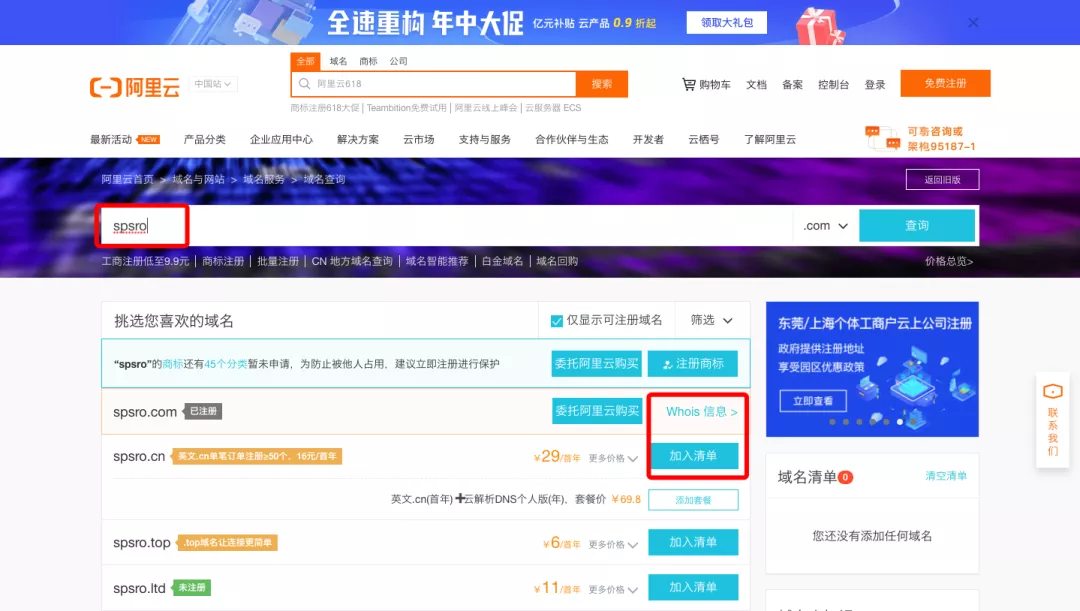Open the .com suffix dropdown
This screenshot has width=1080, height=611.
825,226
